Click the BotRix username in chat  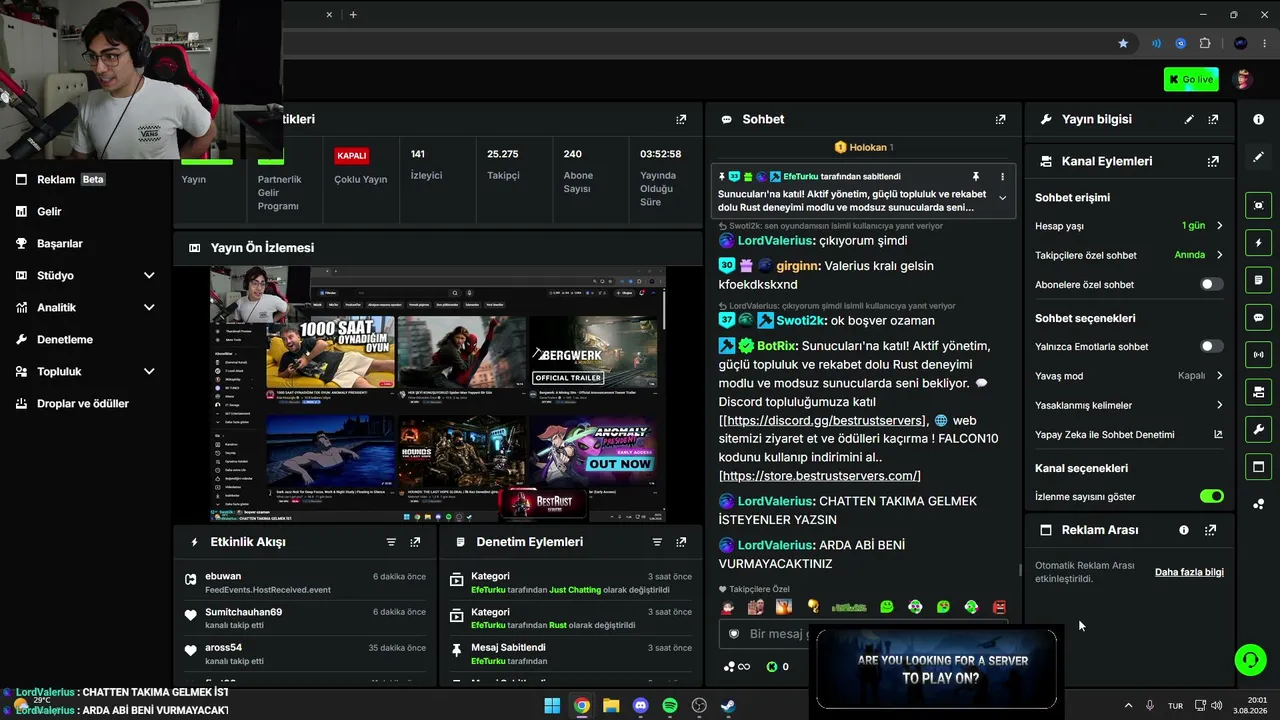pos(777,346)
